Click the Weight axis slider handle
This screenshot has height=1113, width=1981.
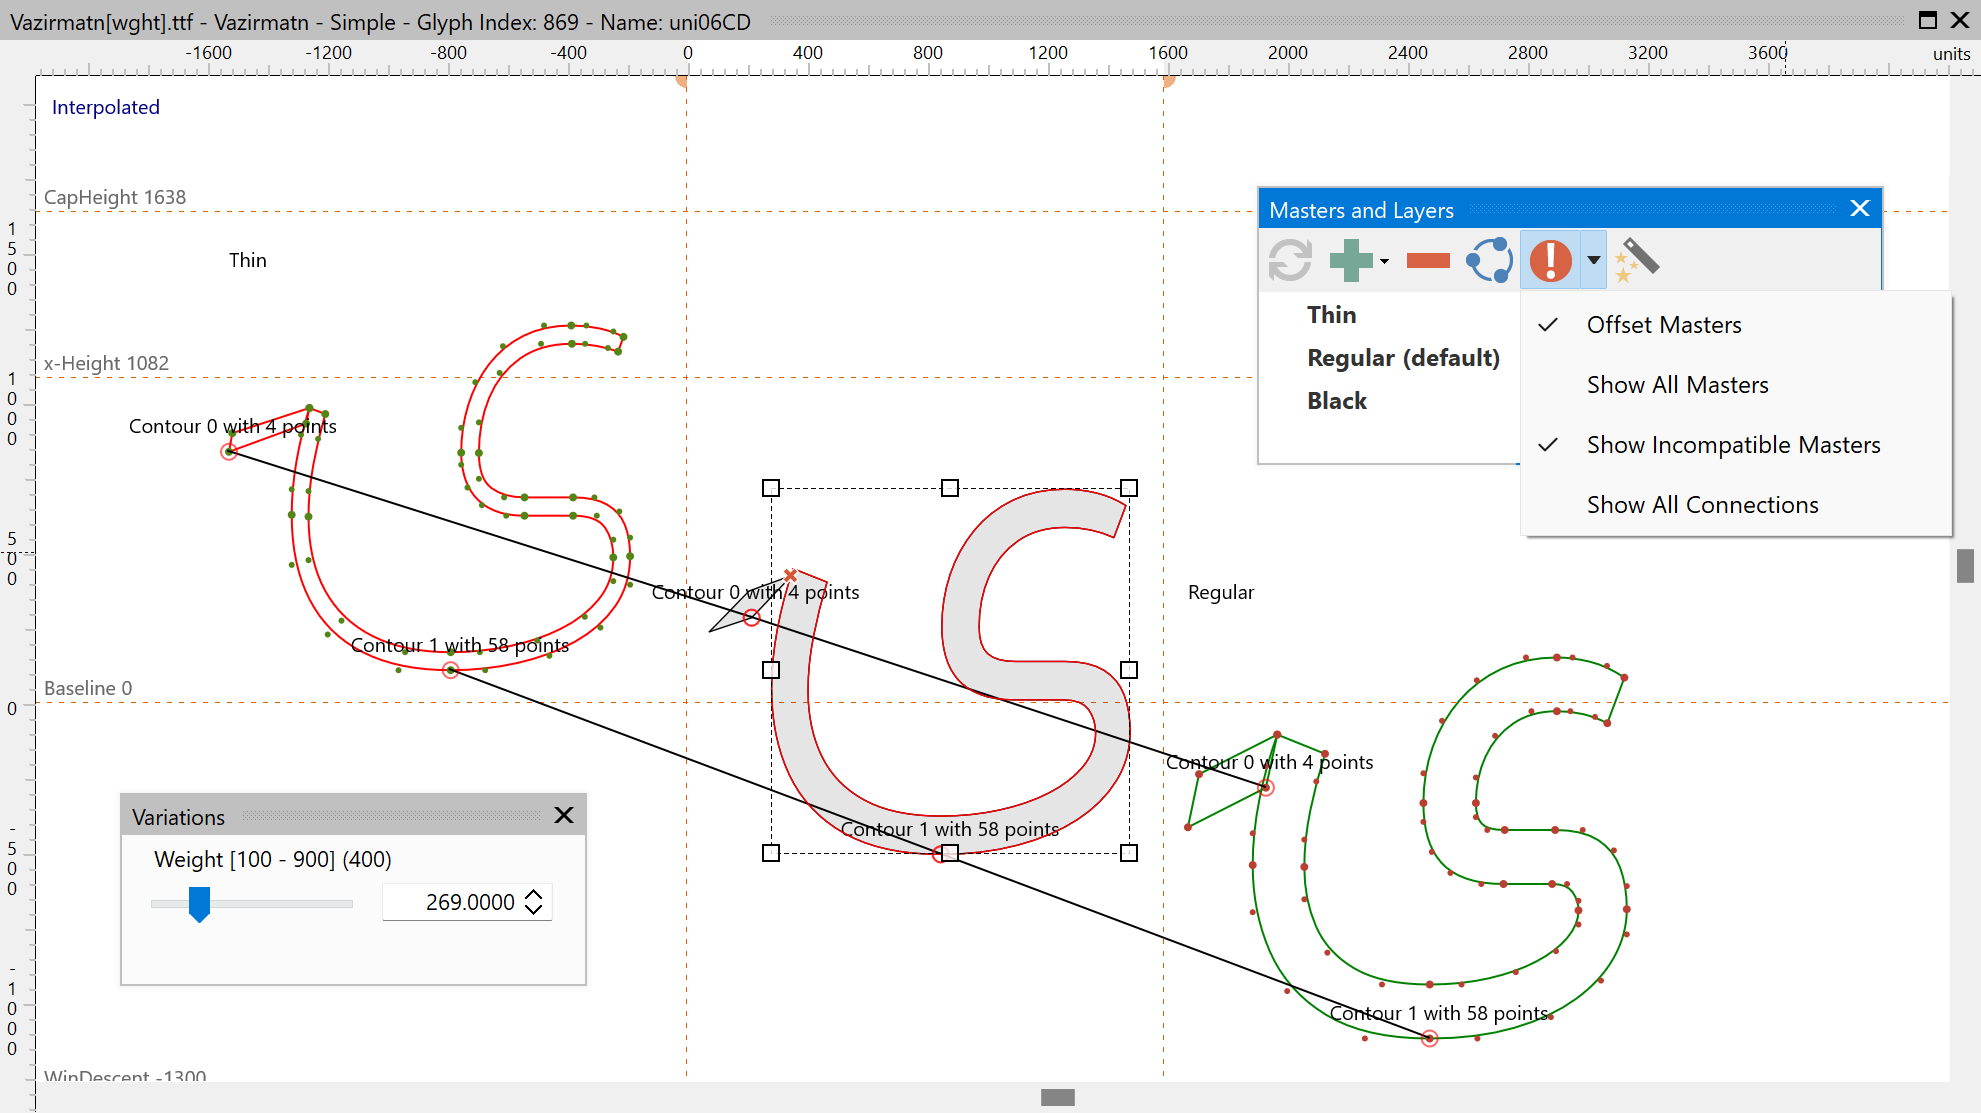coord(199,903)
